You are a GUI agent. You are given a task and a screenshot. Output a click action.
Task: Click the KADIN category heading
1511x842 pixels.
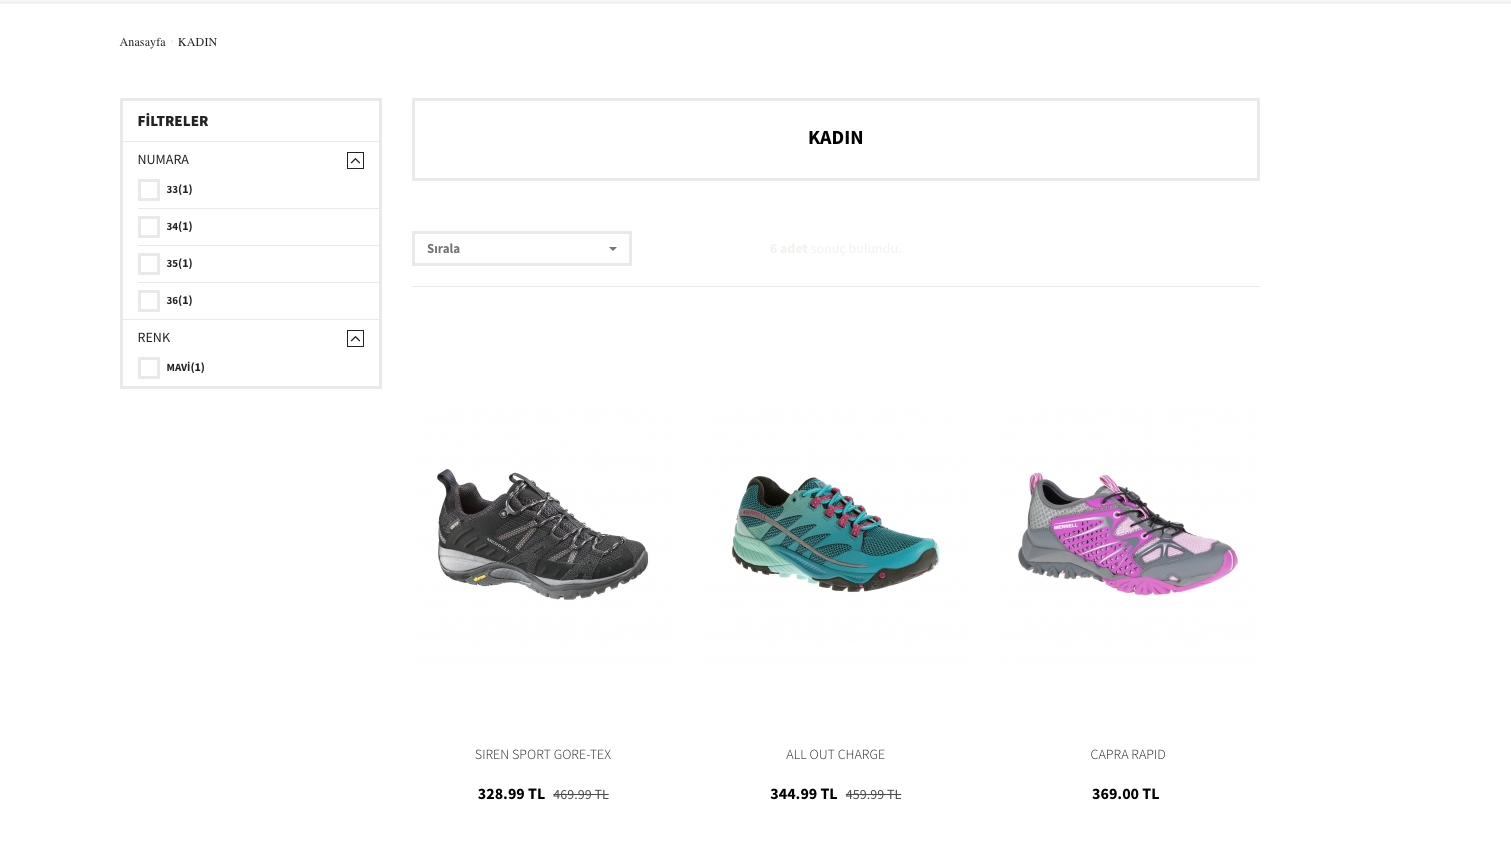pyautogui.click(x=835, y=138)
